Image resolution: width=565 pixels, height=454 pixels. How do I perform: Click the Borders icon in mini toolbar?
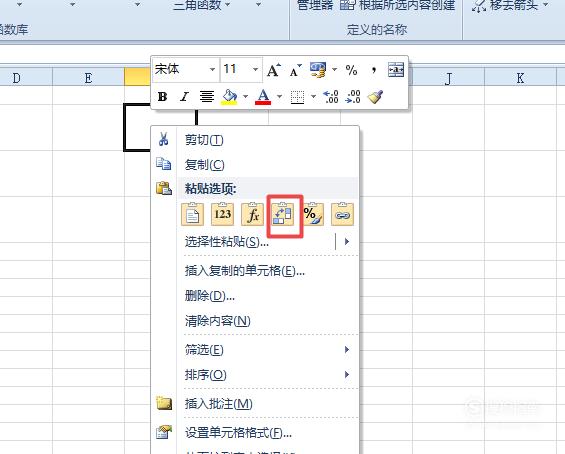tap(297, 97)
